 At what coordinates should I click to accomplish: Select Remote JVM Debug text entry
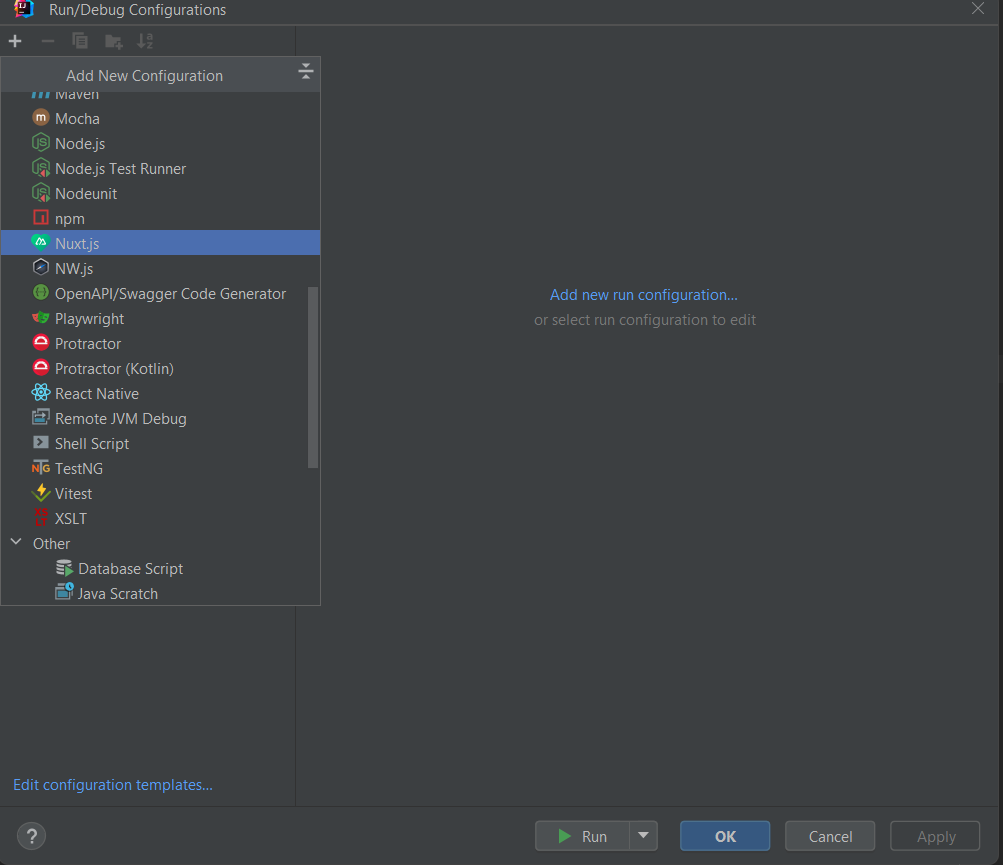pyautogui.click(x=120, y=418)
